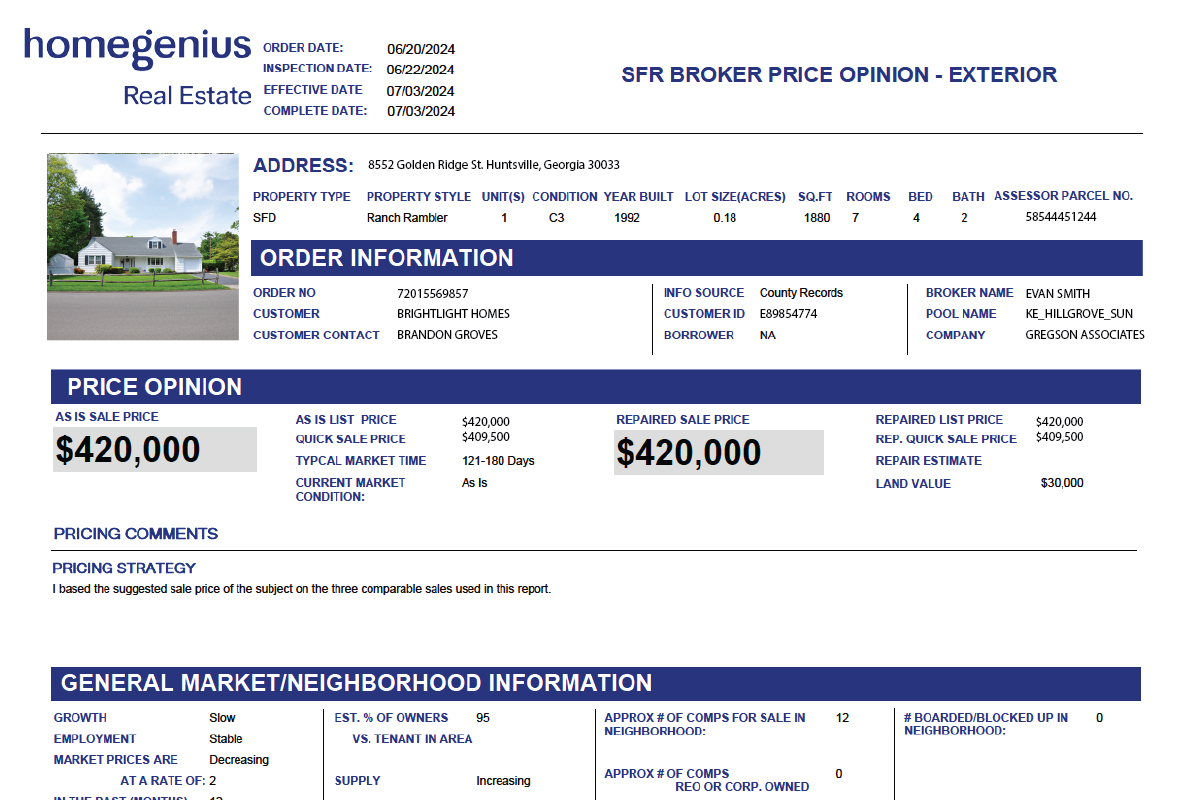Click the order date 06/20/2024
Screen dimensions: 1200x800
[x=420, y=49]
